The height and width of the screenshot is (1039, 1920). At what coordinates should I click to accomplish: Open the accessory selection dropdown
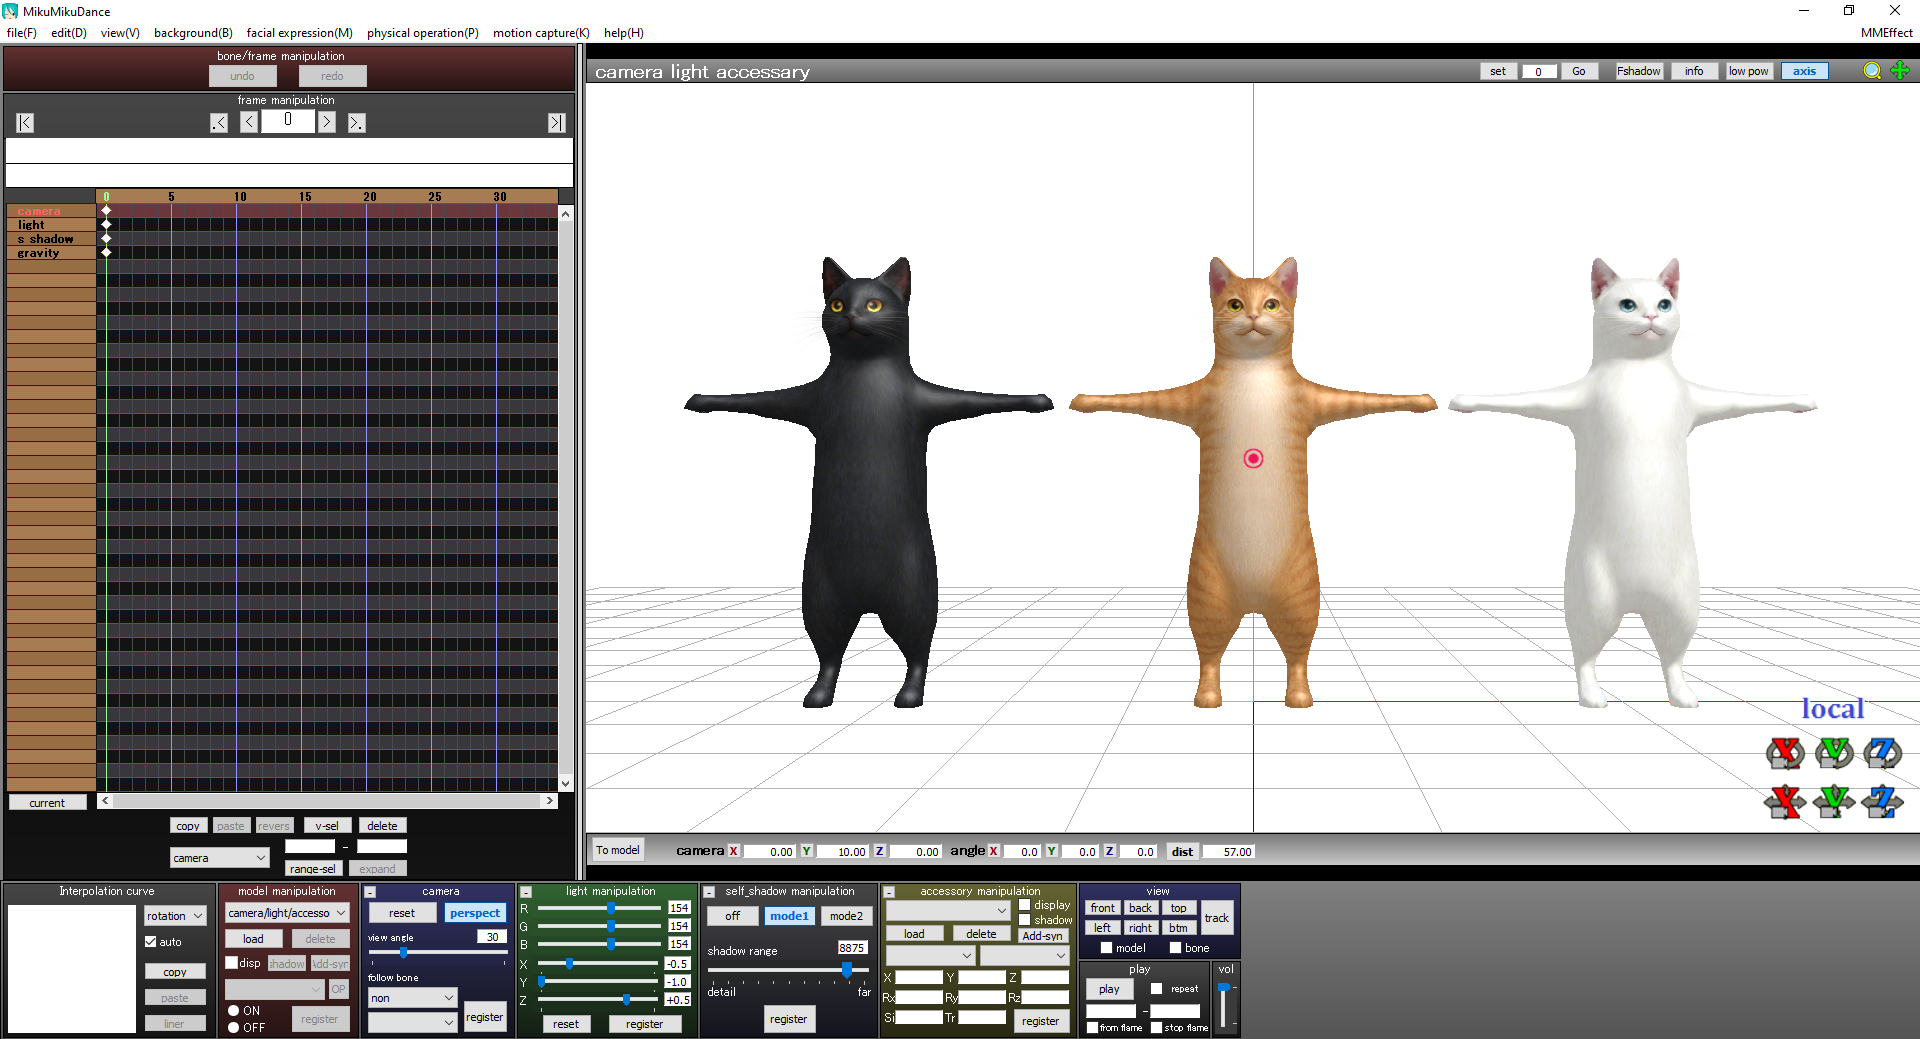pos(948,910)
